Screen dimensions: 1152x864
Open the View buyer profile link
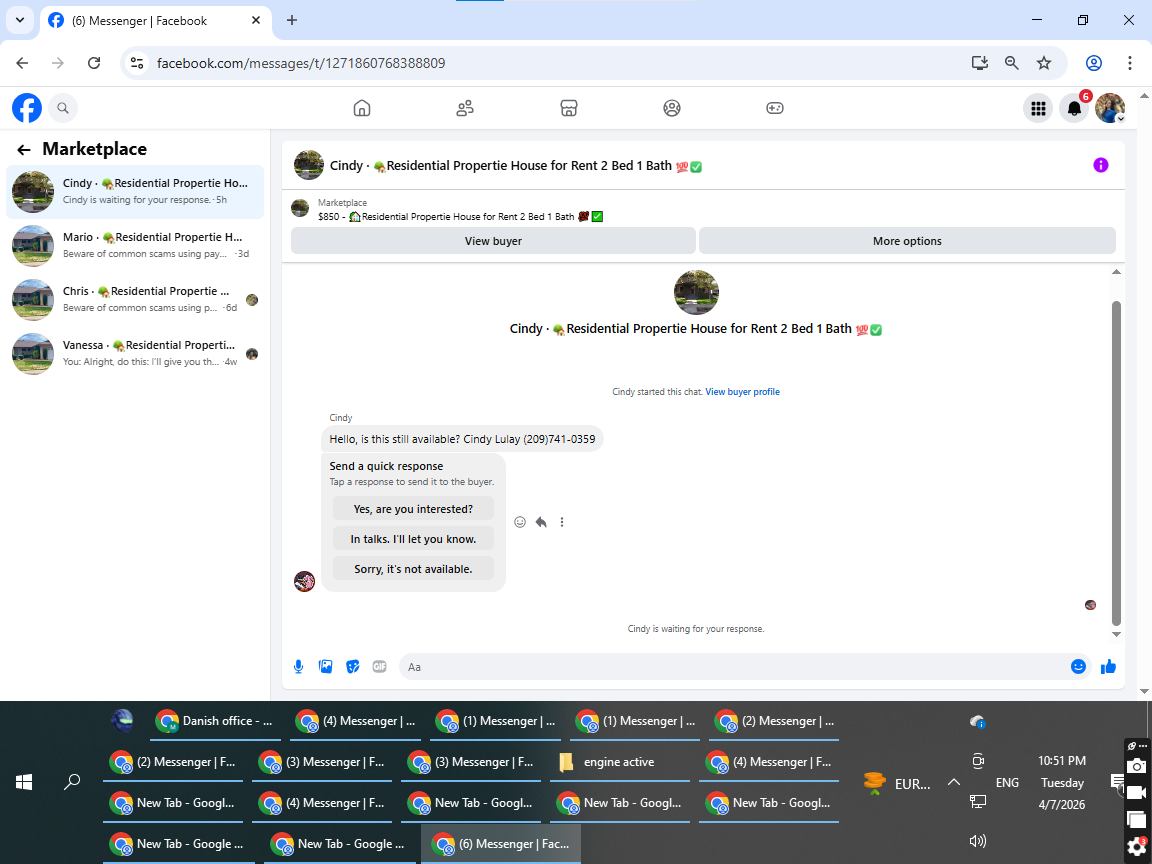(x=742, y=392)
